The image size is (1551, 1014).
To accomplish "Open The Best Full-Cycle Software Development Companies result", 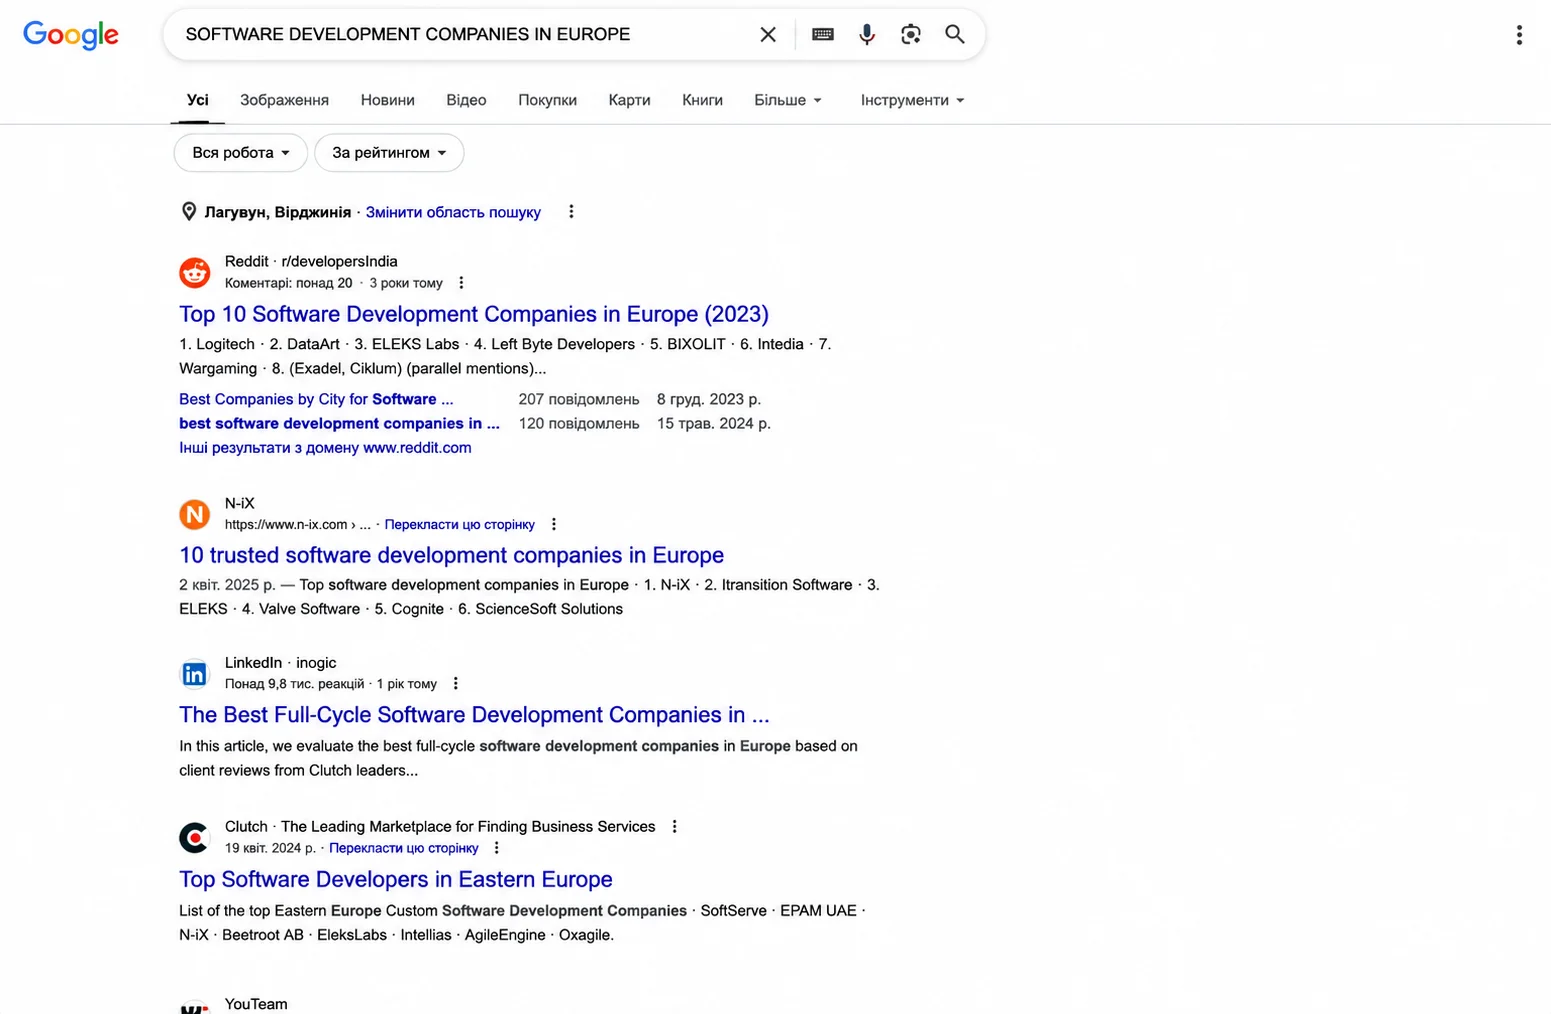I will coord(474,715).
